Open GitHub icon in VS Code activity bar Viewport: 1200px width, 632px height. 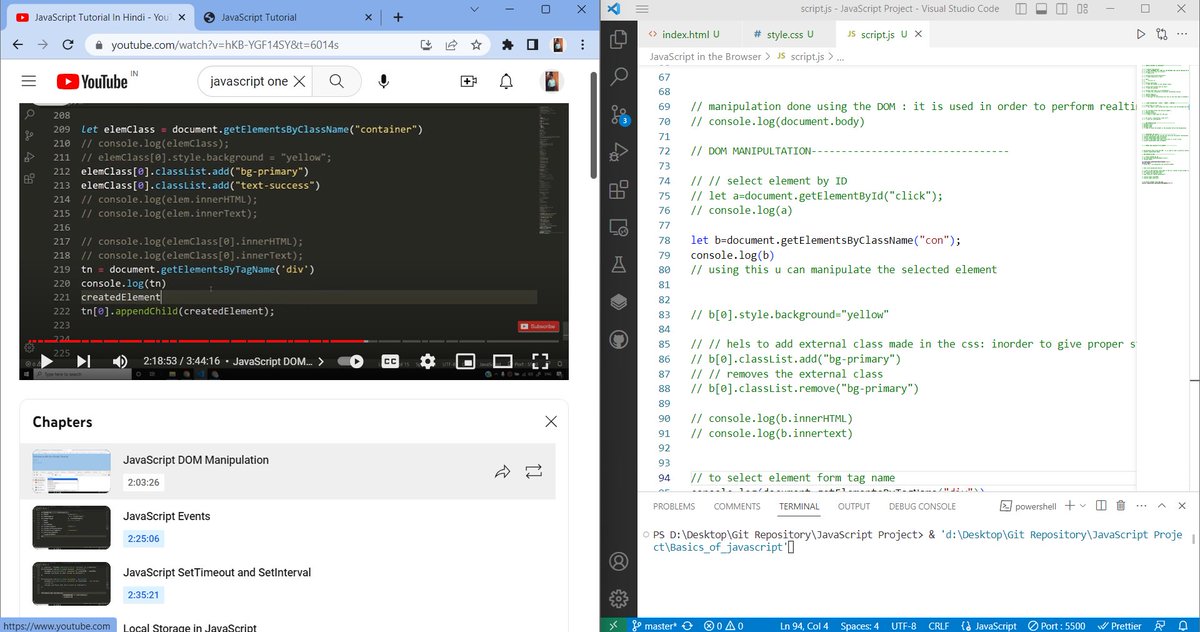pos(619,338)
